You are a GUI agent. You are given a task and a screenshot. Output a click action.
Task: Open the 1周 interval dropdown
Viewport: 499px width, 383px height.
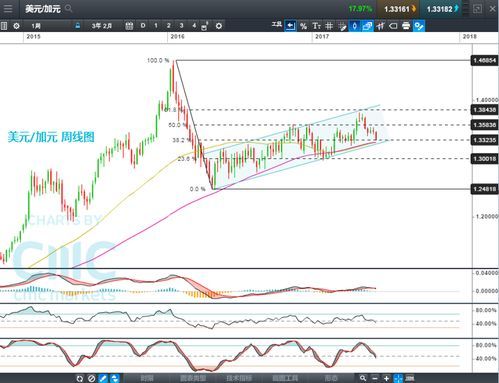(x=47, y=26)
